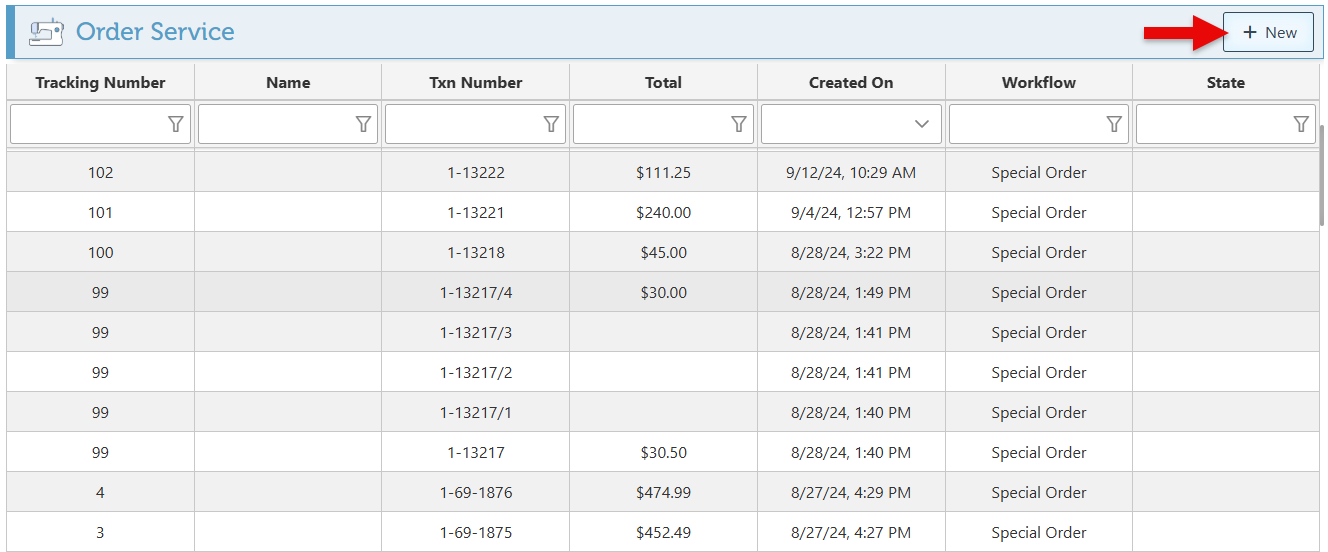Image resolution: width=1328 pixels, height=552 pixels.
Task: Expand the Created On date dropdown
Action: [x=922, y=124]
